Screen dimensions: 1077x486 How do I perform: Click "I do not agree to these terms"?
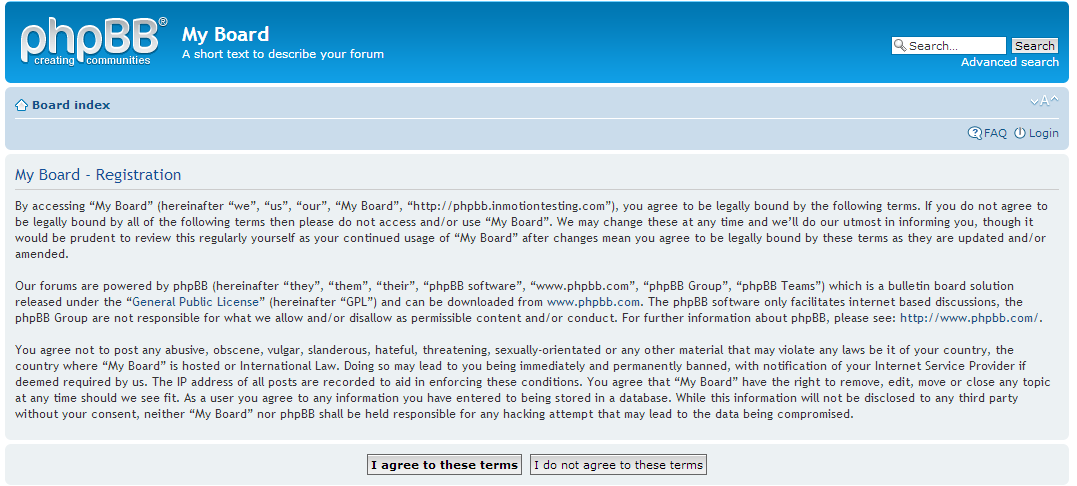[618, 465]
